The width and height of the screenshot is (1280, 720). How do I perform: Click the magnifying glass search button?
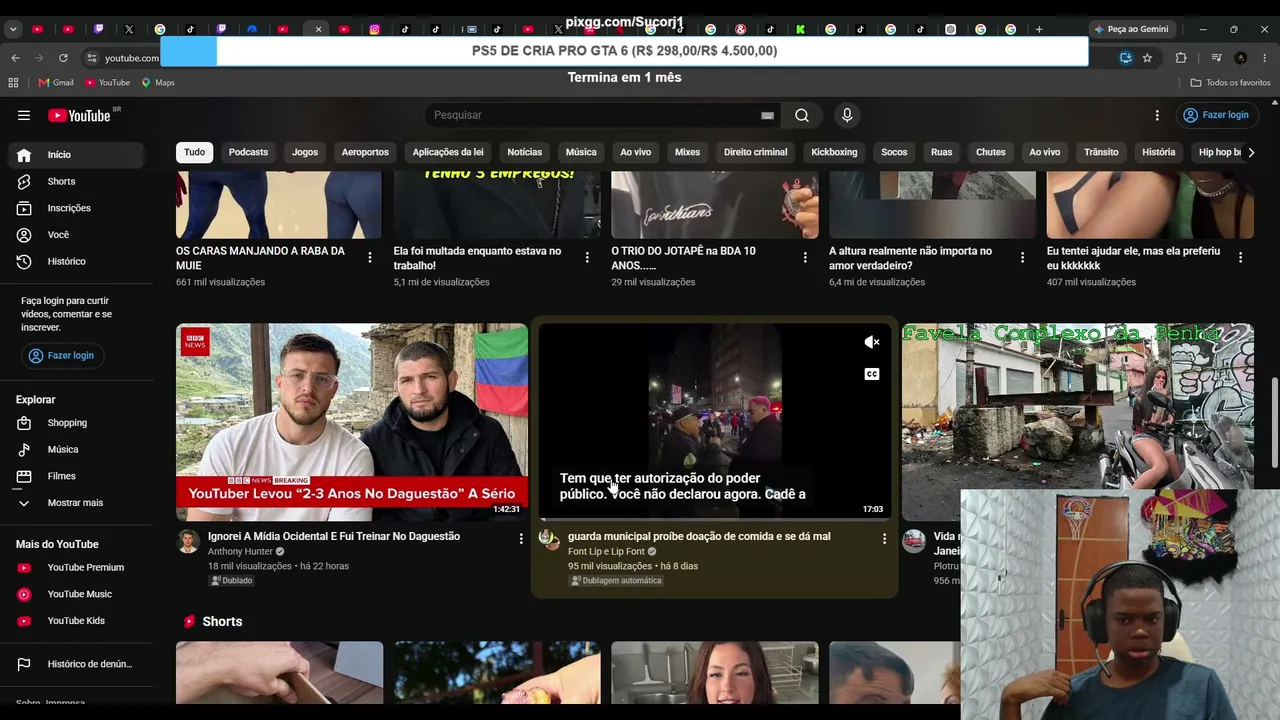(x=802, y=115)
